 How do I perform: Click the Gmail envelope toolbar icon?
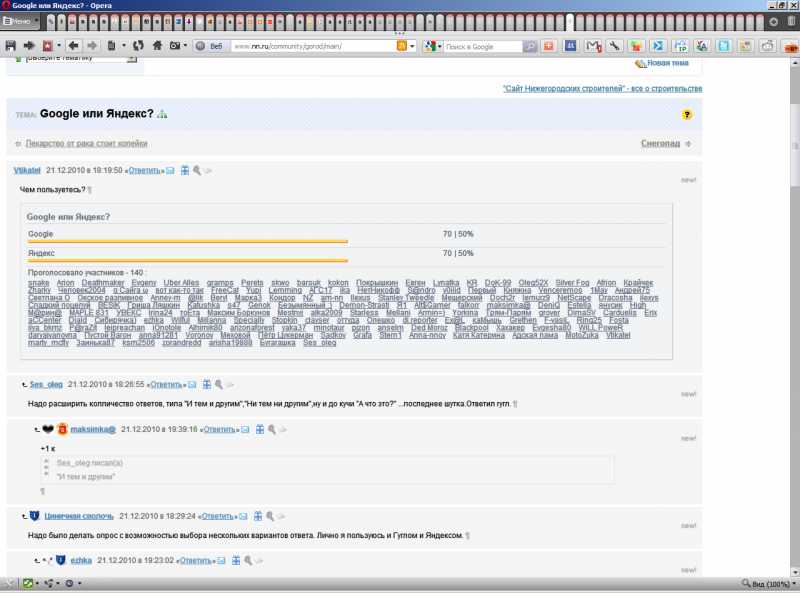point(593,46)
